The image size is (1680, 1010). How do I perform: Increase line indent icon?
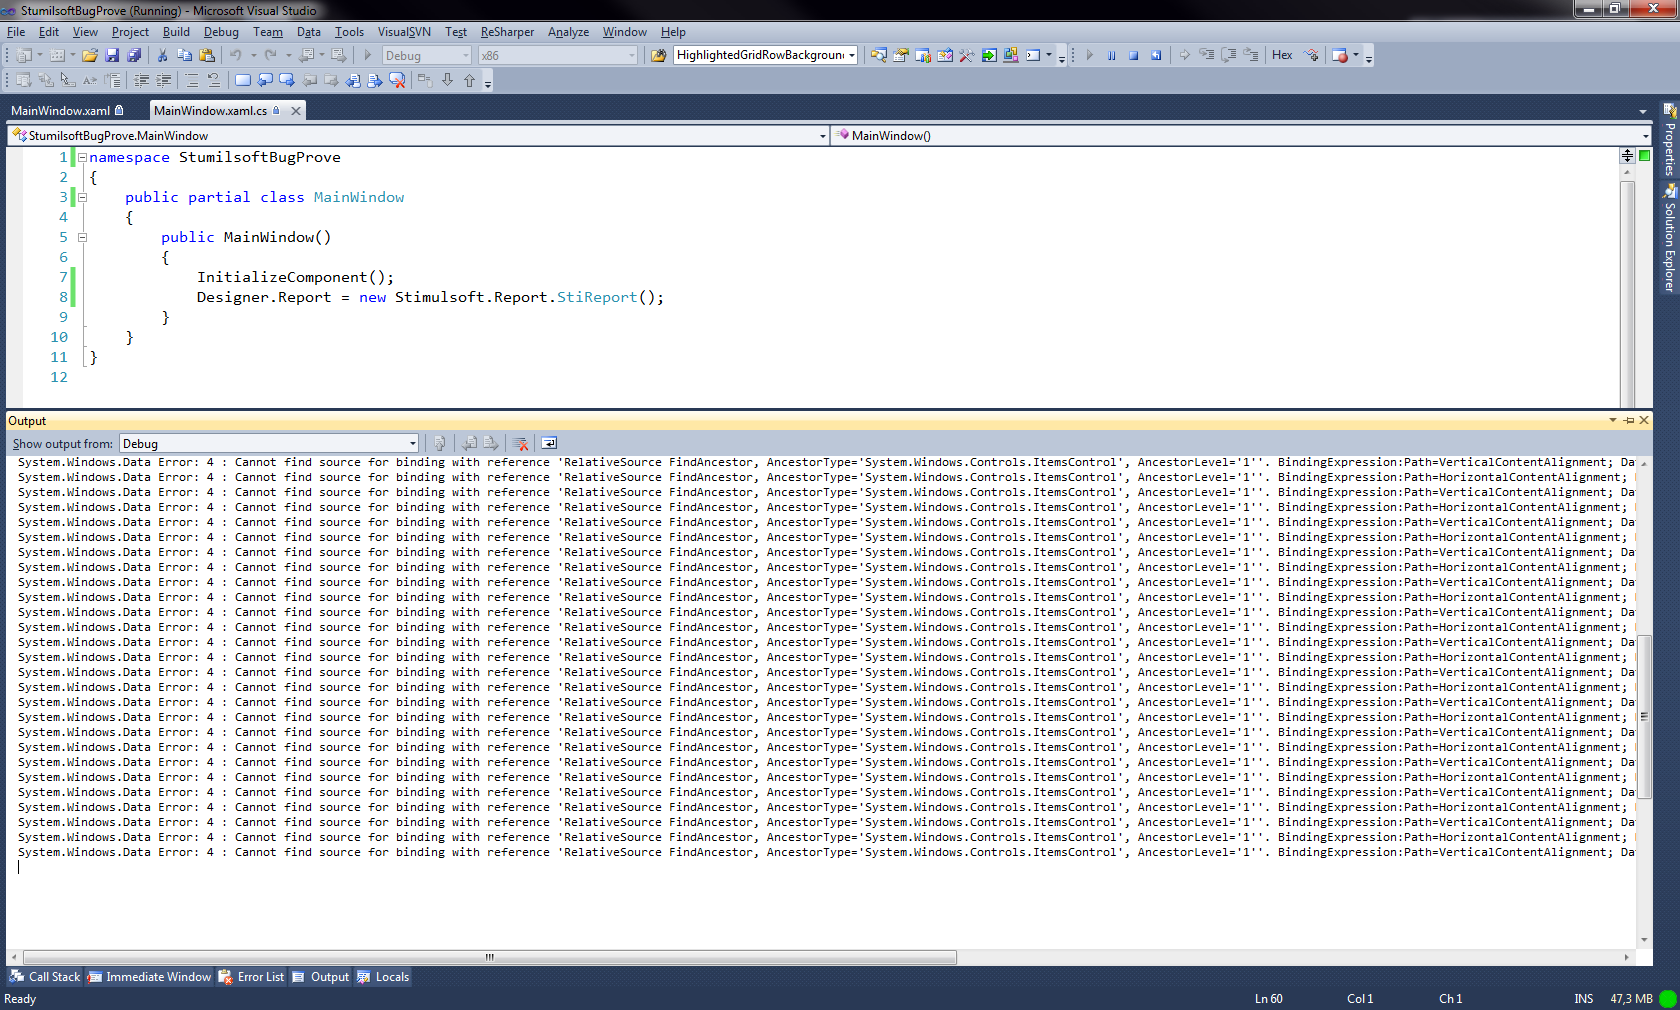pyautogui.click(x=163, y=81)
